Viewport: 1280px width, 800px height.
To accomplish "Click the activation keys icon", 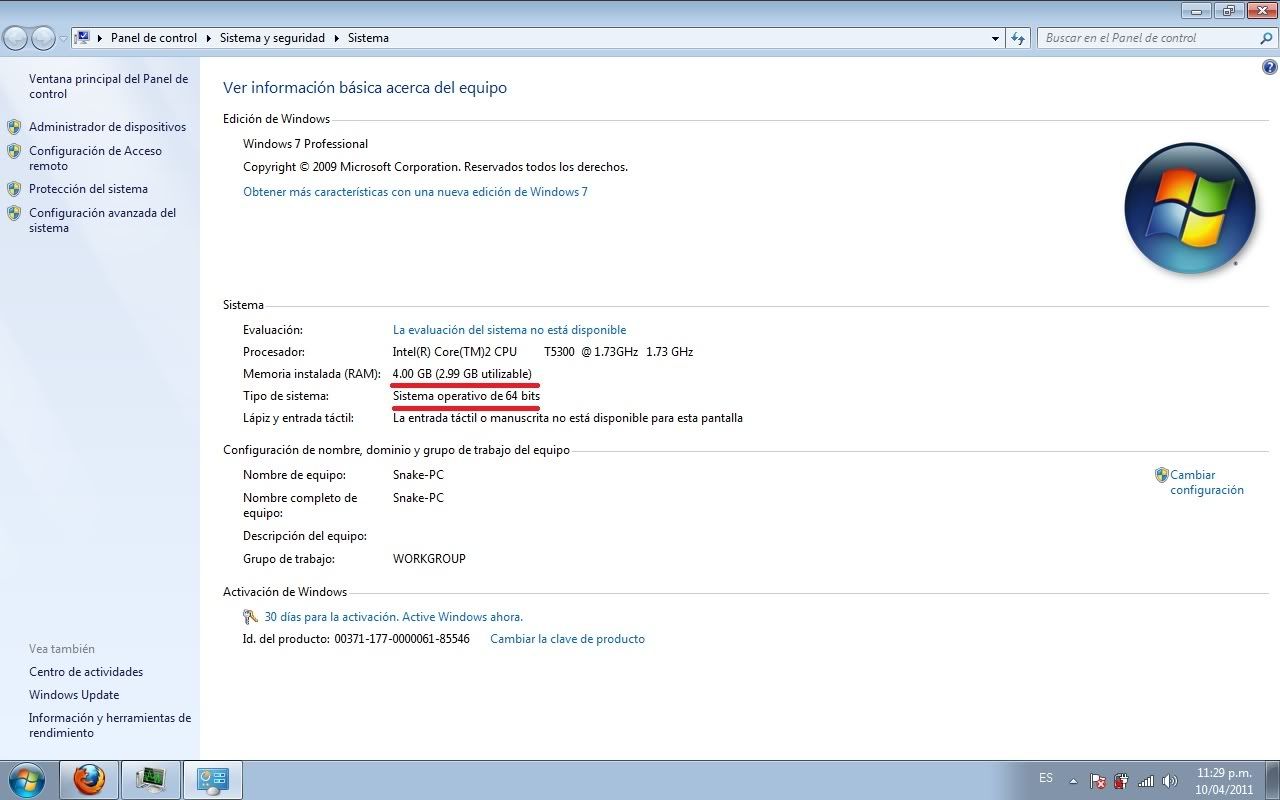I will click(251, 617).
